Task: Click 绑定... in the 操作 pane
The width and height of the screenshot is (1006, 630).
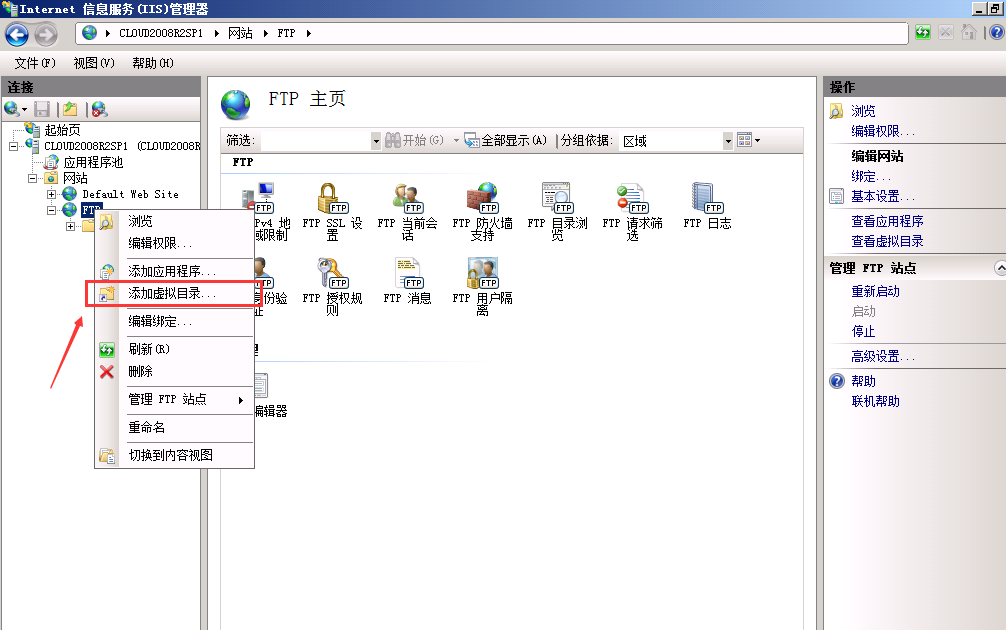Action: tap(871, 176)
